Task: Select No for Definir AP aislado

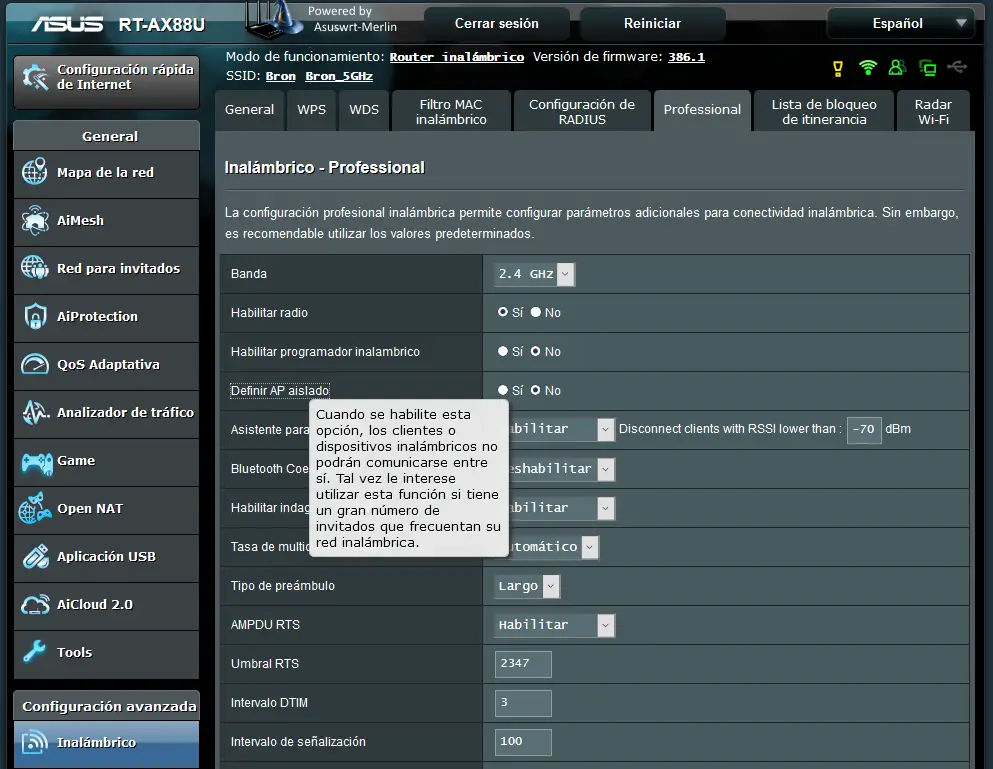Action: 536,390
